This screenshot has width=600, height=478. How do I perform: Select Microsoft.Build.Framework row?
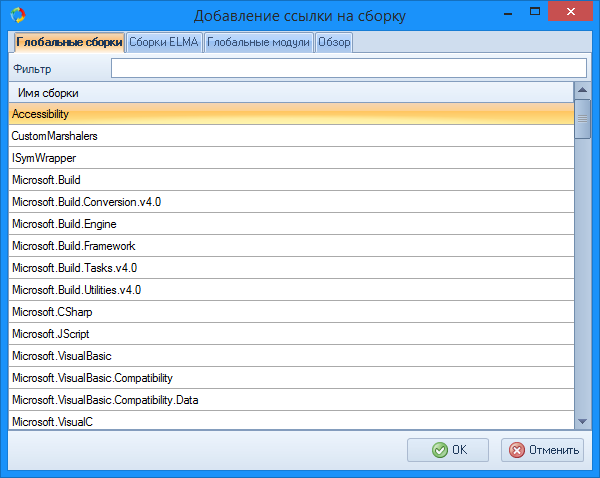tap(291, 246)
